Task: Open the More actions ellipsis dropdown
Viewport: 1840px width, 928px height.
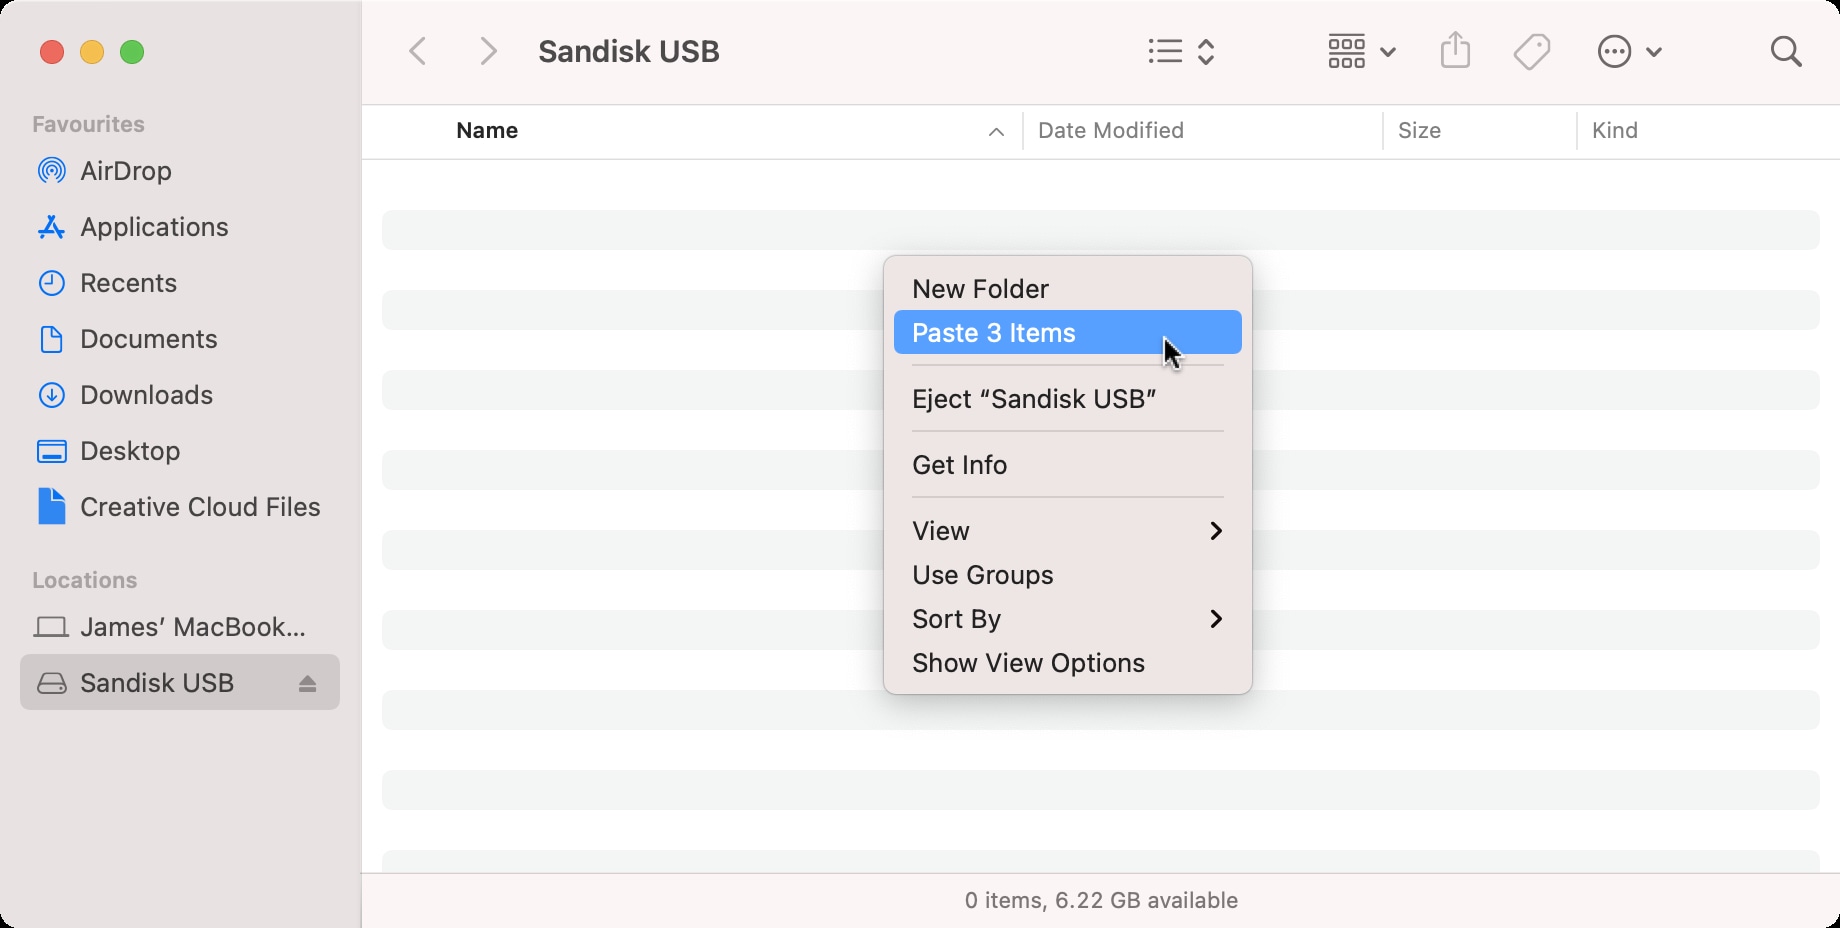Action: [1629, 51]
